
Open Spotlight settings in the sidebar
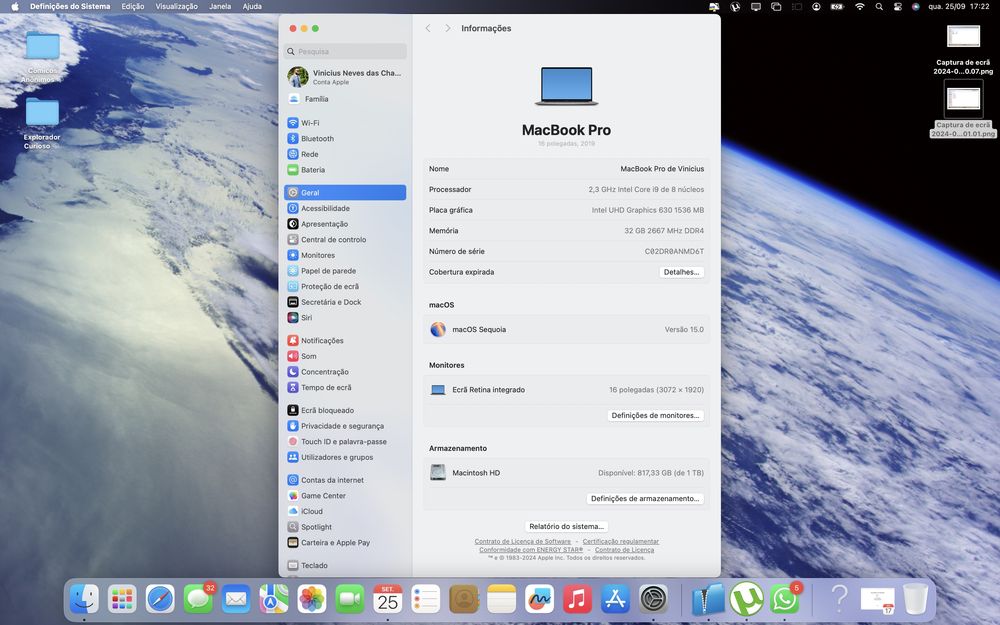click(345, 527)
